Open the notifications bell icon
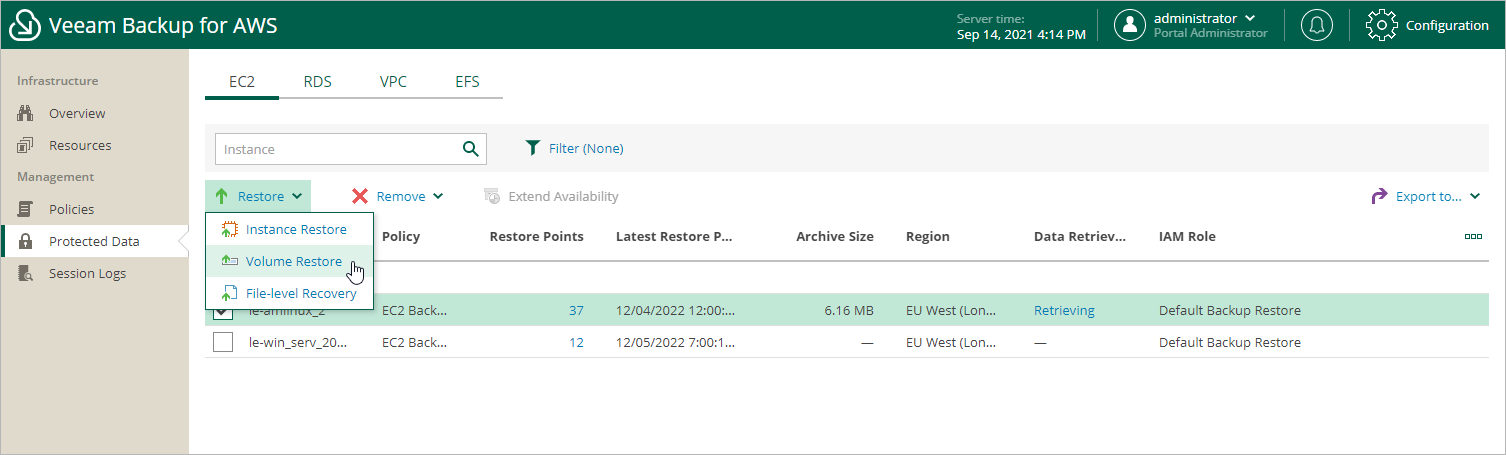This screenshot has height=455, width=1506. tap(1316, 25)
